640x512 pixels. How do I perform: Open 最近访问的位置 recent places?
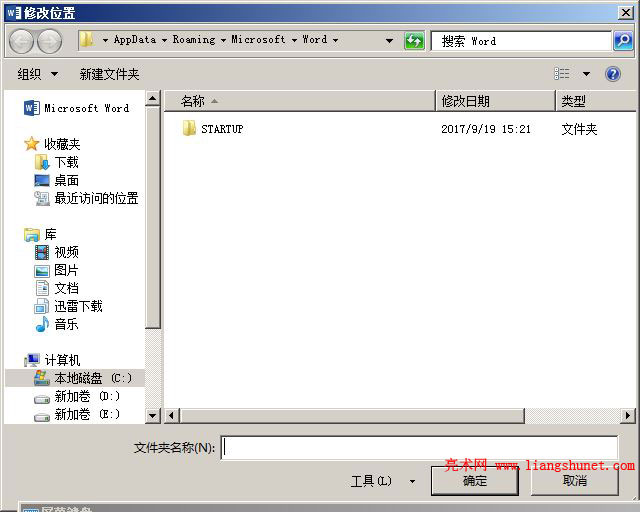(87, 198)
